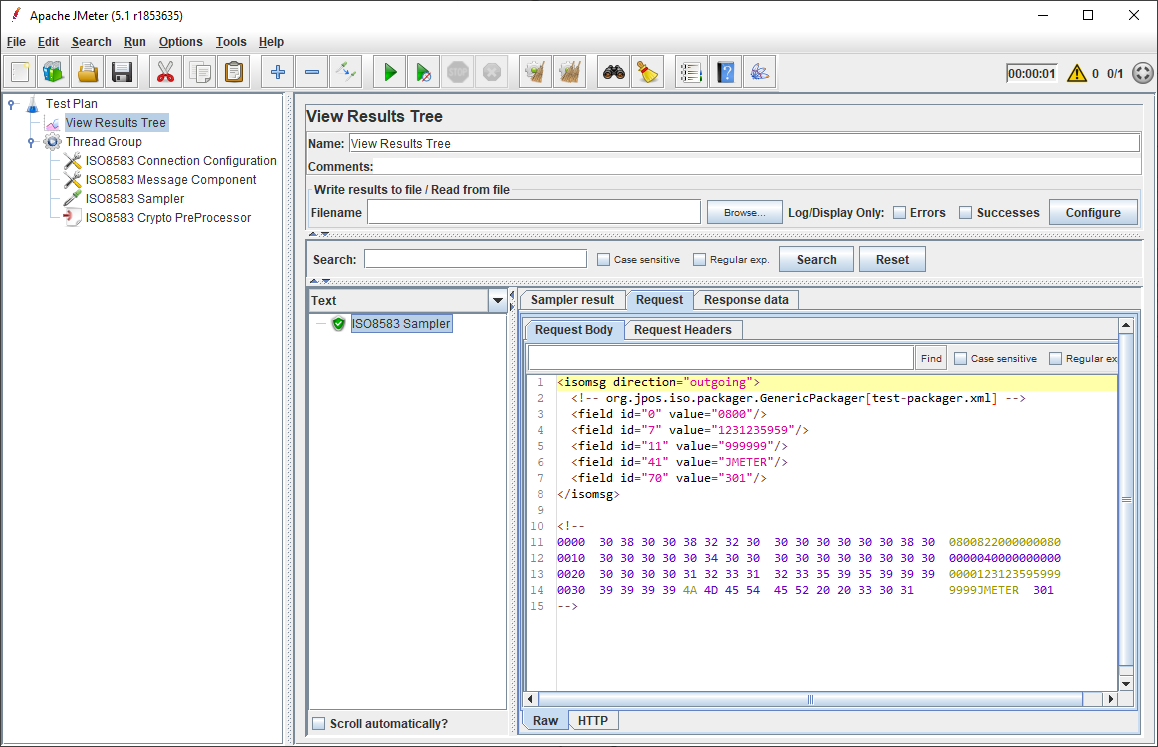Click Start no pauses toolbar icon
This screenshot has width=1158, height=747.
[x=424, y=72]
